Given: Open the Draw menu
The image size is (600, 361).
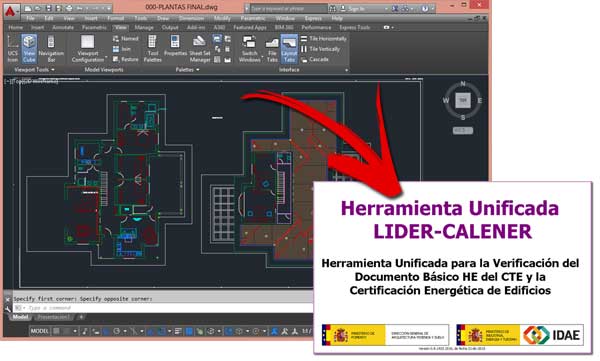Looking at the screenshot, I should tap(163, 18).
